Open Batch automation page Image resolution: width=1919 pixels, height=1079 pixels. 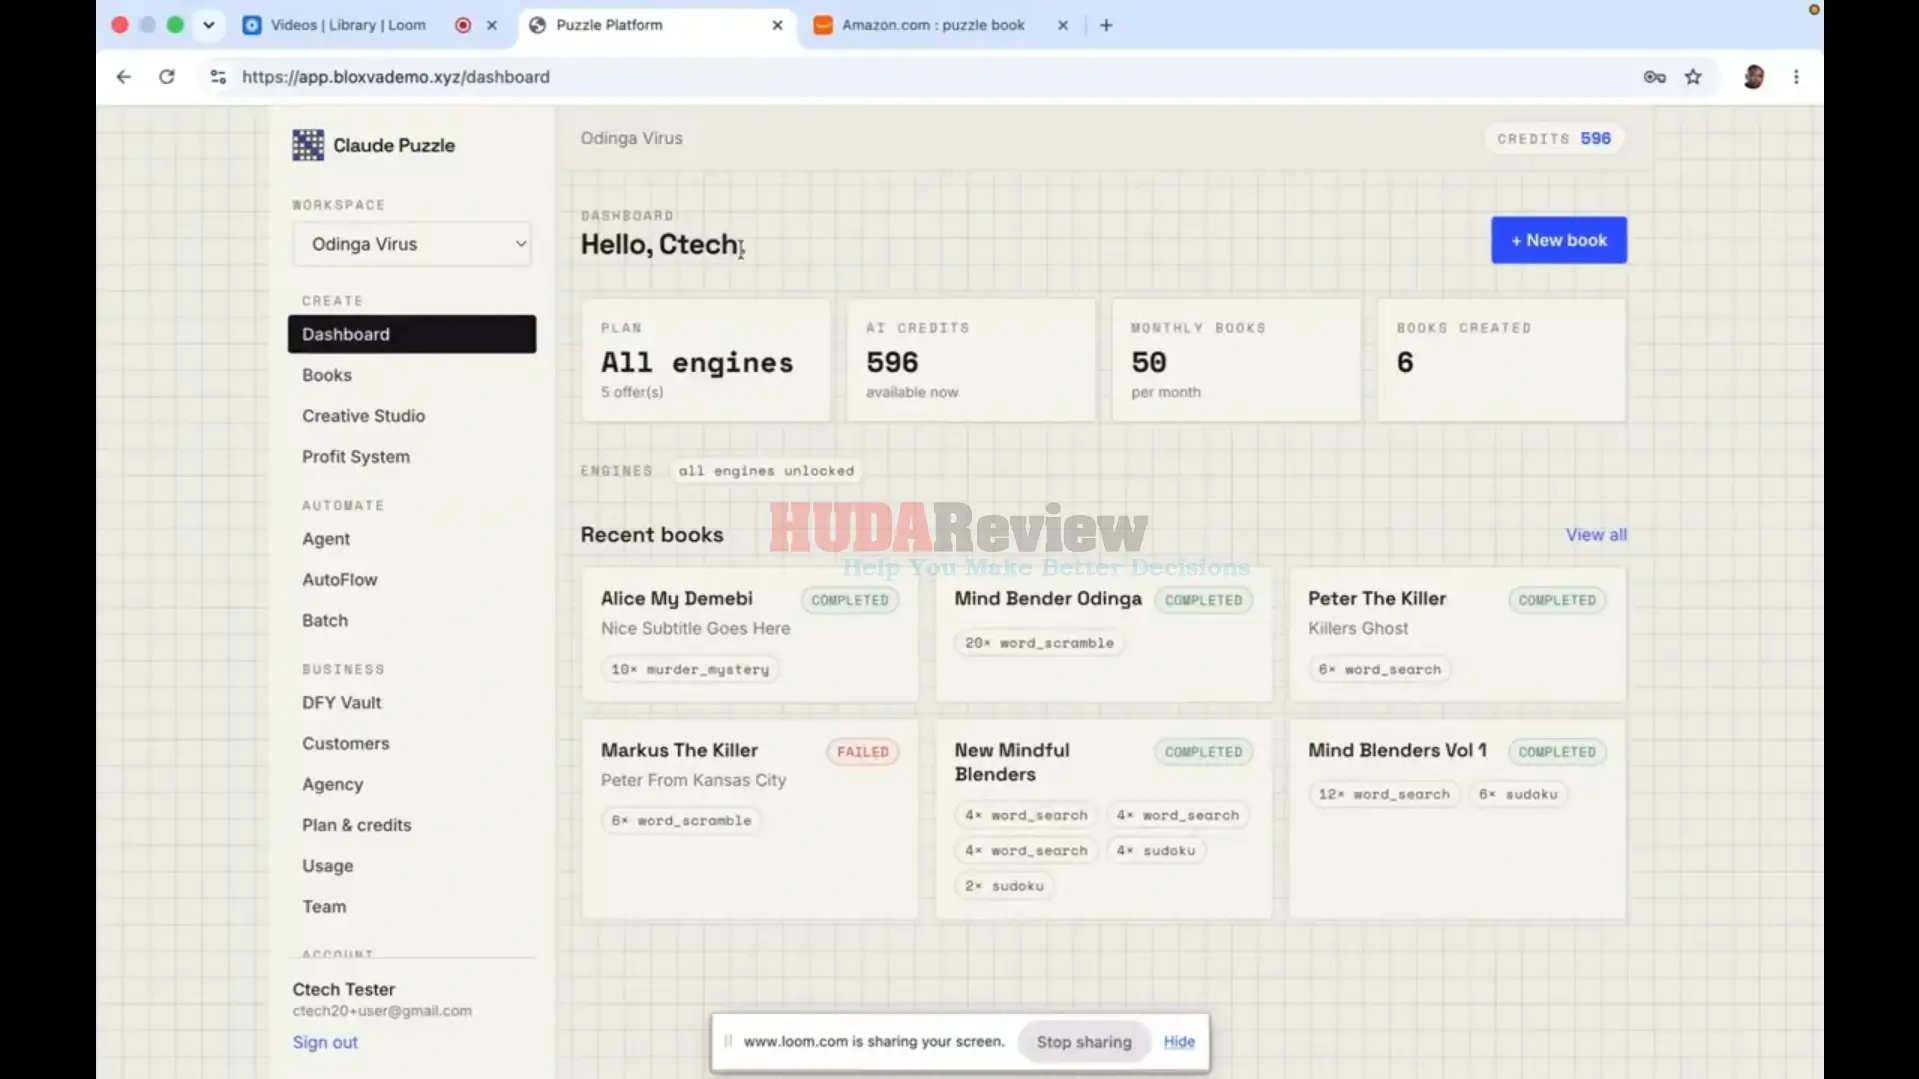click(x=325, y=621)
